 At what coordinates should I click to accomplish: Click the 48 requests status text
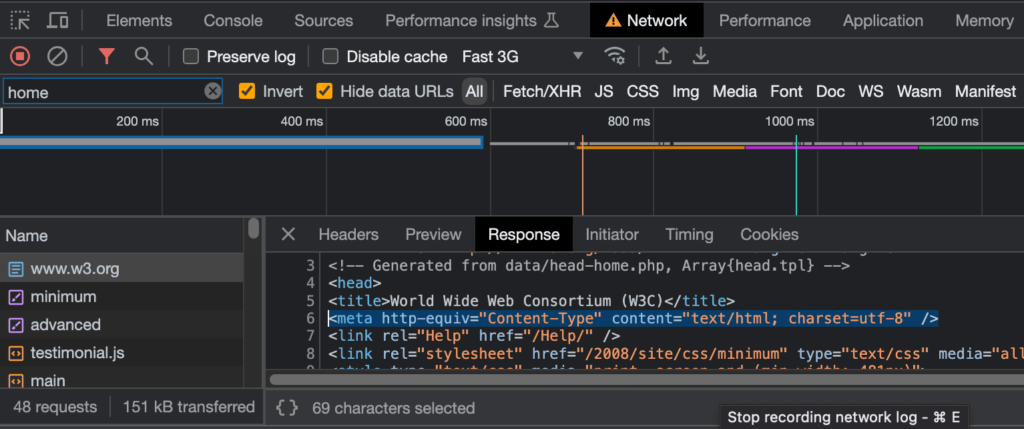55,407
